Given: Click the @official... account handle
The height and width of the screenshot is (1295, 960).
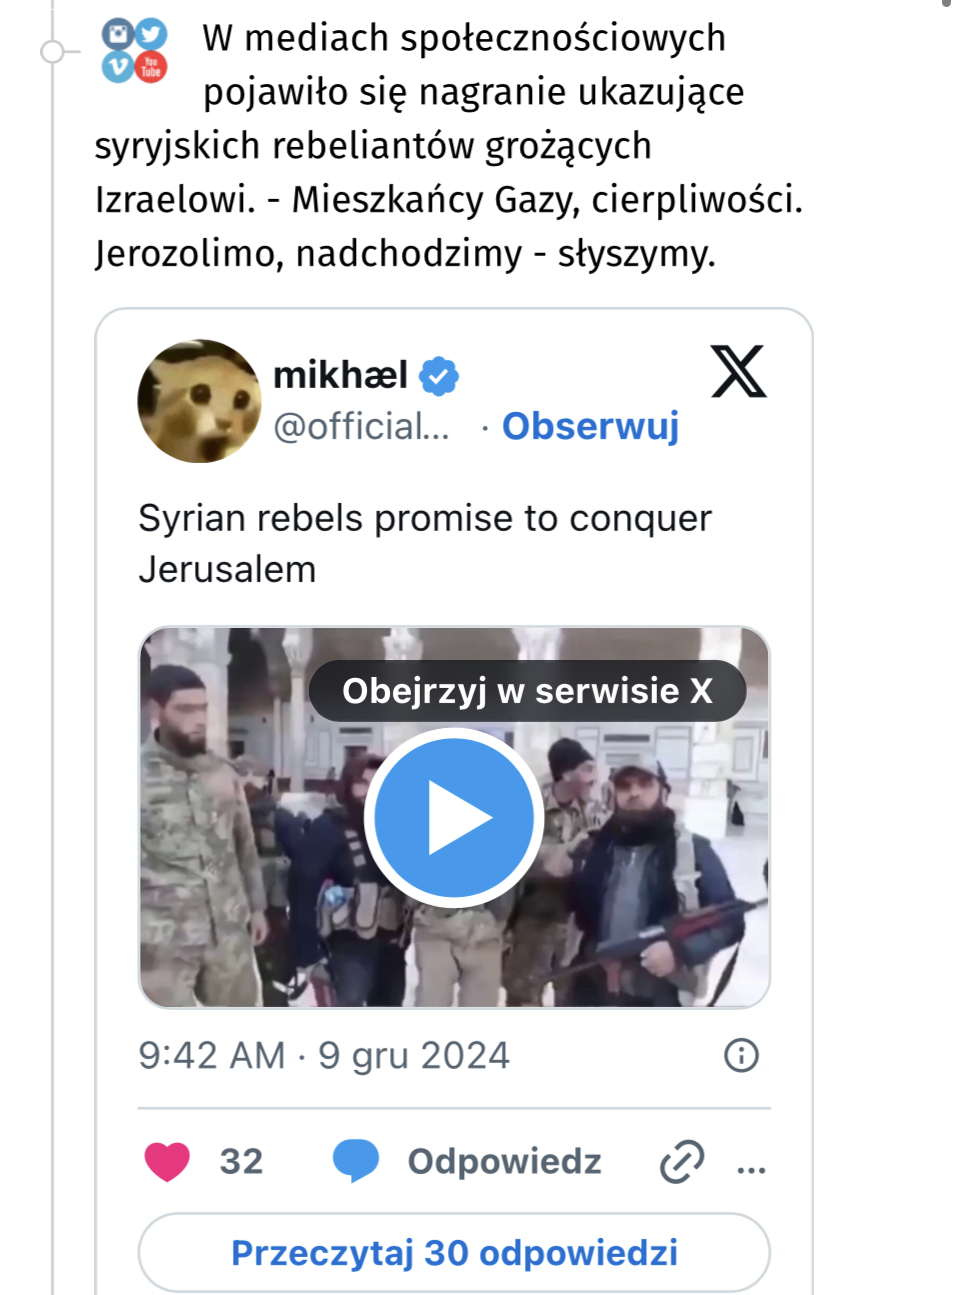Looking at the screenshot, I should click(361, 427).
